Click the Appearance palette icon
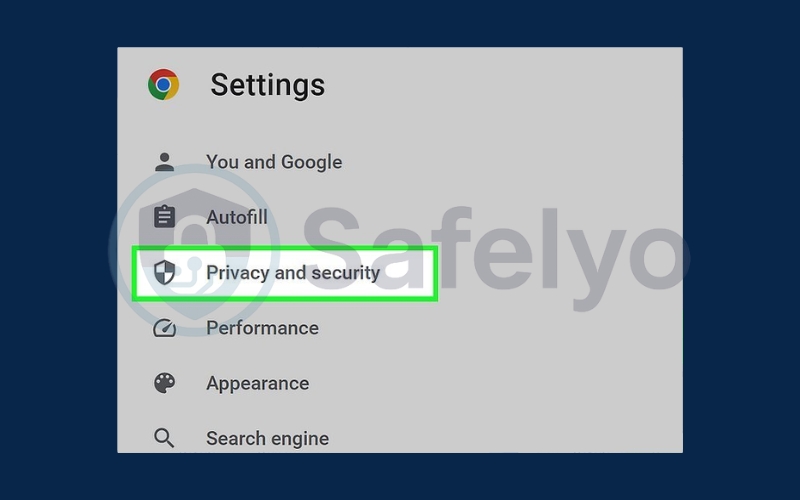Screen dimensions: 800x500 pos(164,383)
